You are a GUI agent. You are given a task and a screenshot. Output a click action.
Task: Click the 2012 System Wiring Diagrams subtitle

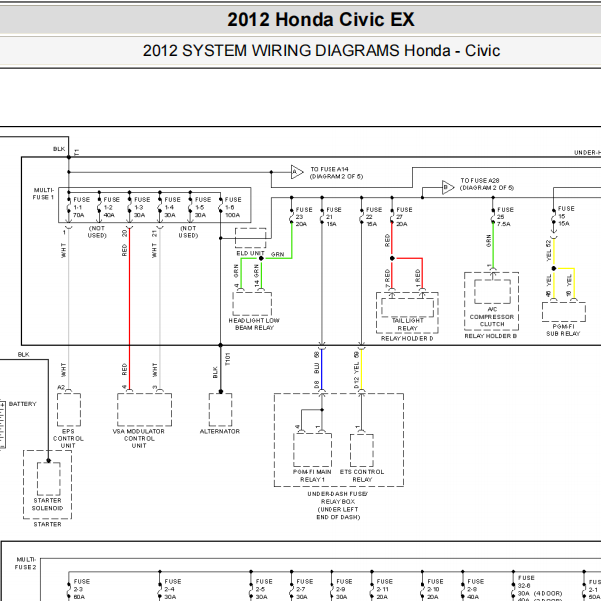(321, 51)
